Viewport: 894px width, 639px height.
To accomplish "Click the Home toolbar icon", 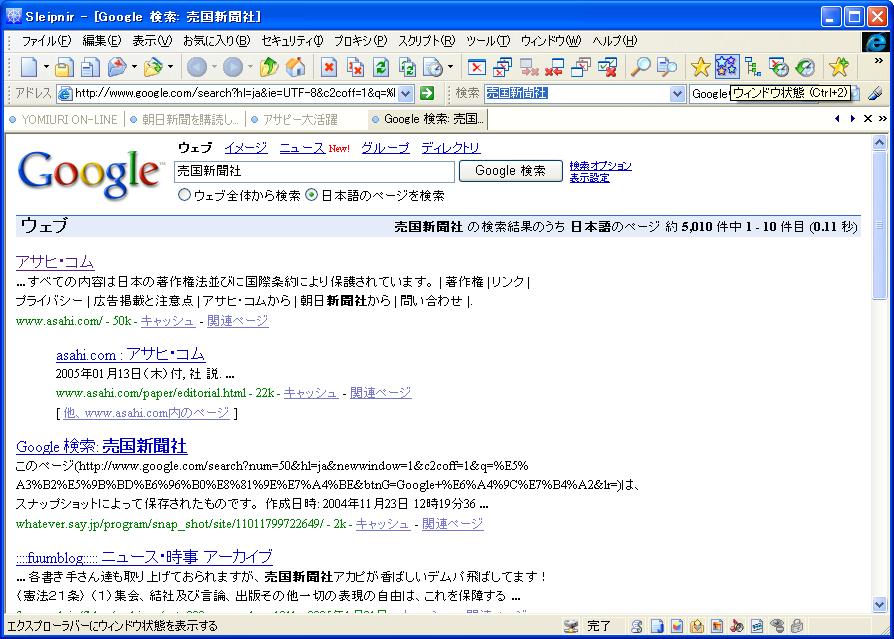I will [x=295, y=67].
